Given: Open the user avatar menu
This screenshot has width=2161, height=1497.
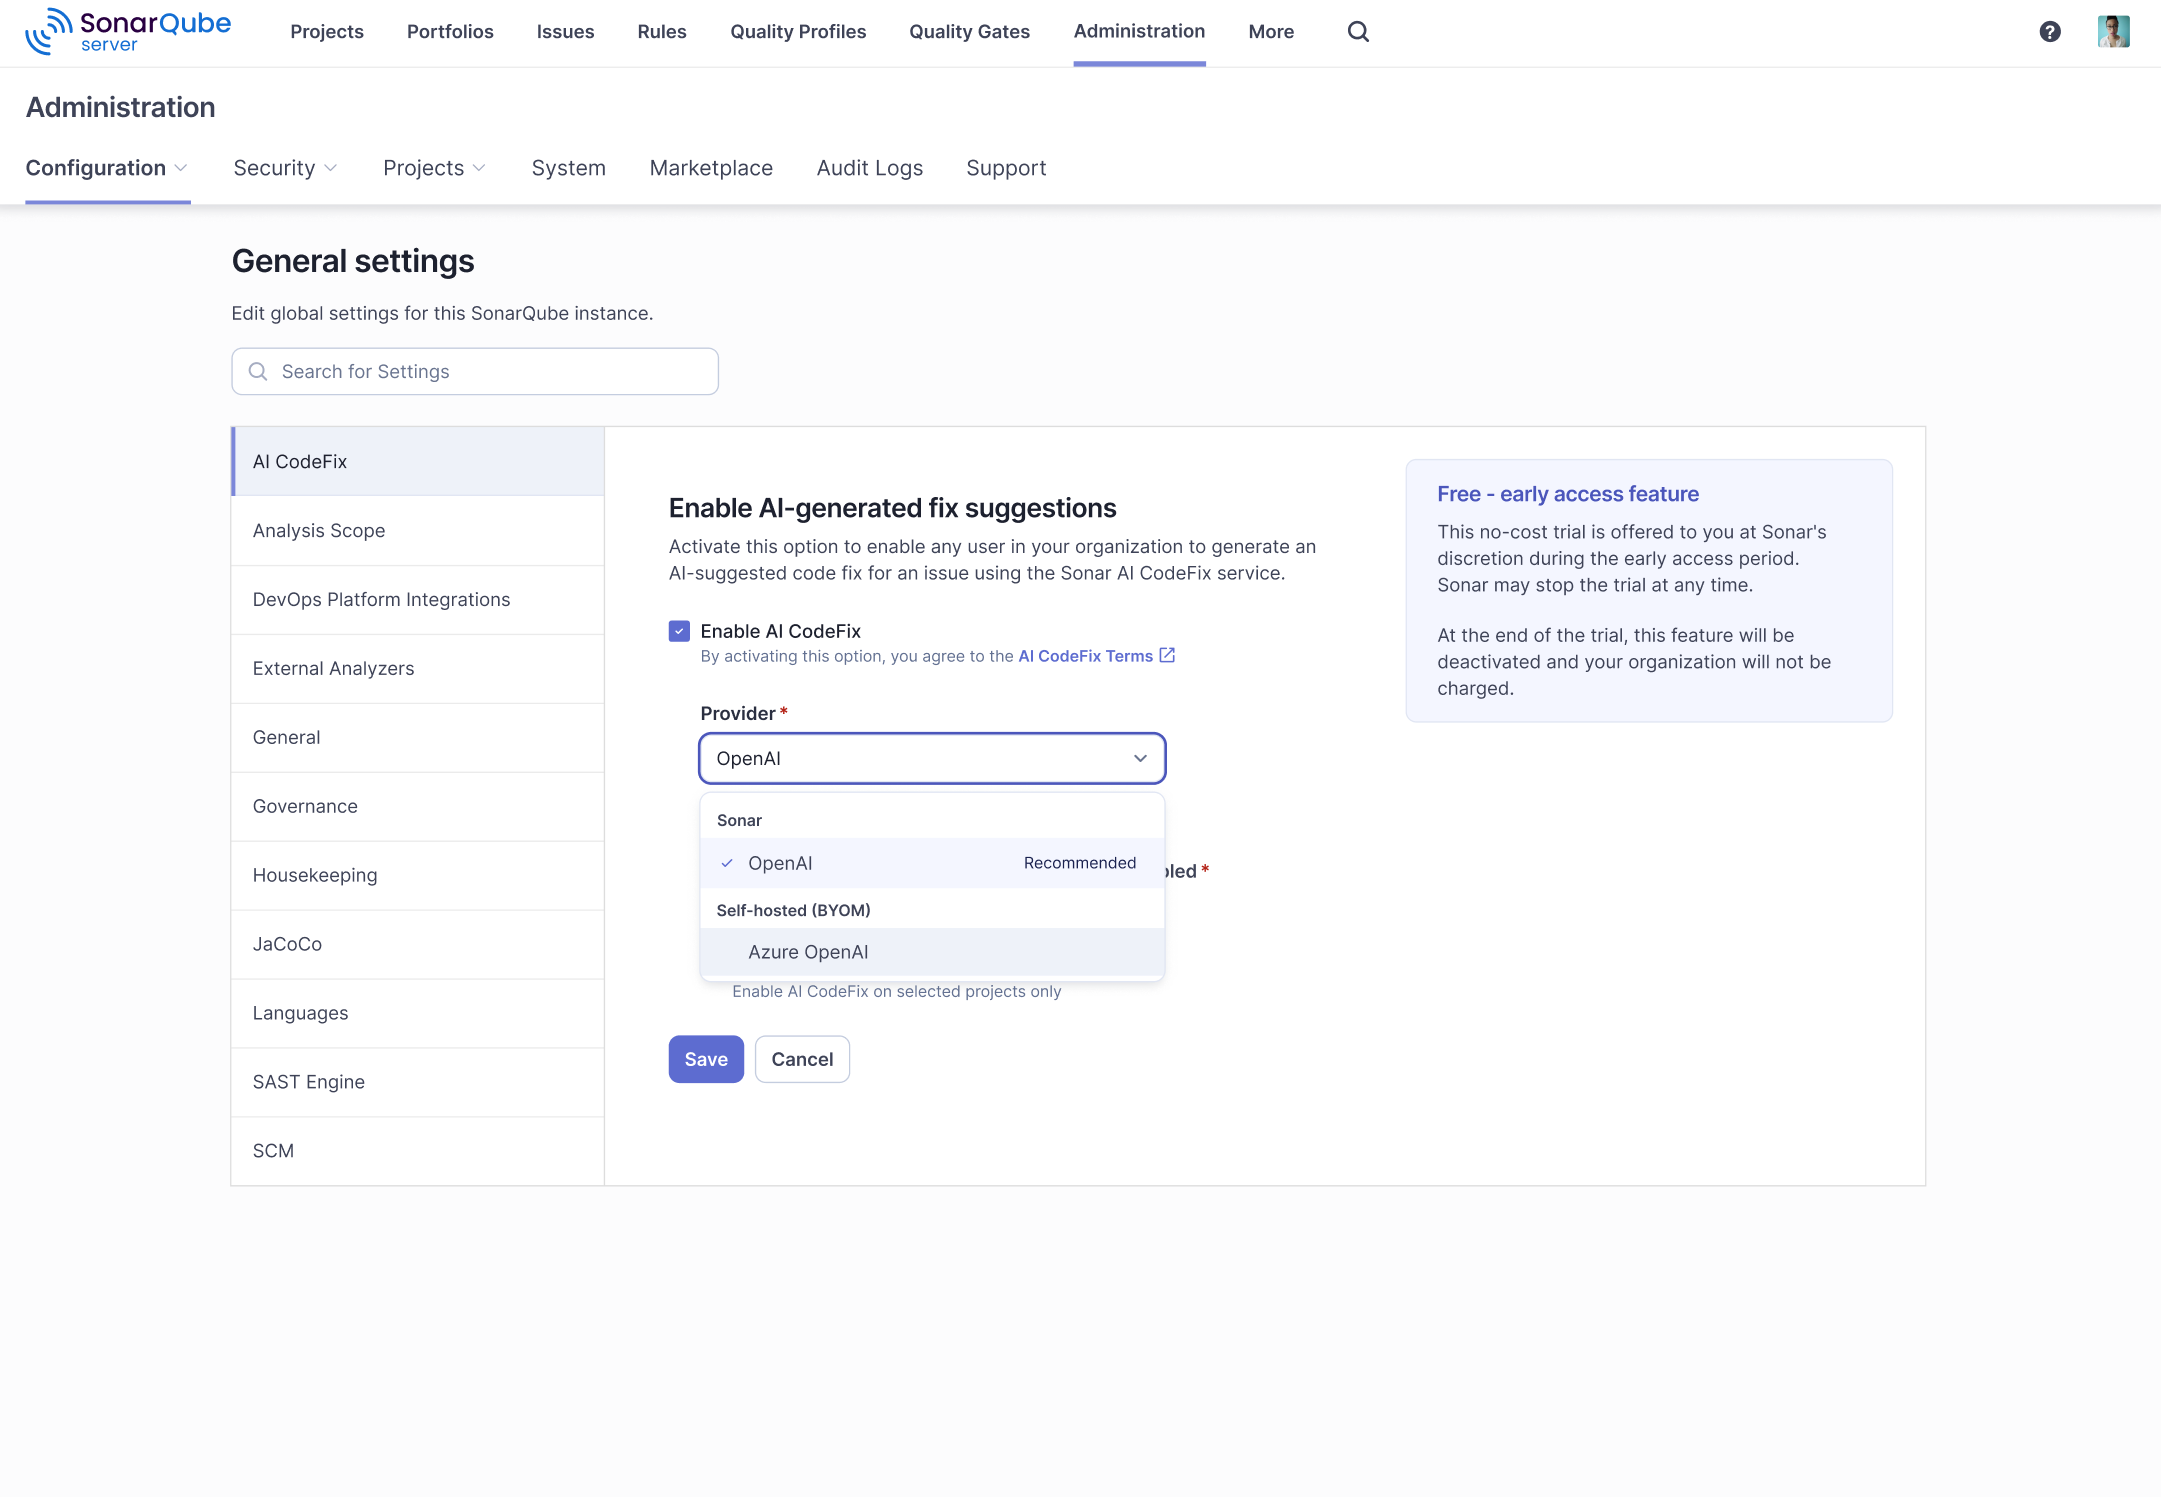Looking at the screenshot, I should (x=2112, y=32).
